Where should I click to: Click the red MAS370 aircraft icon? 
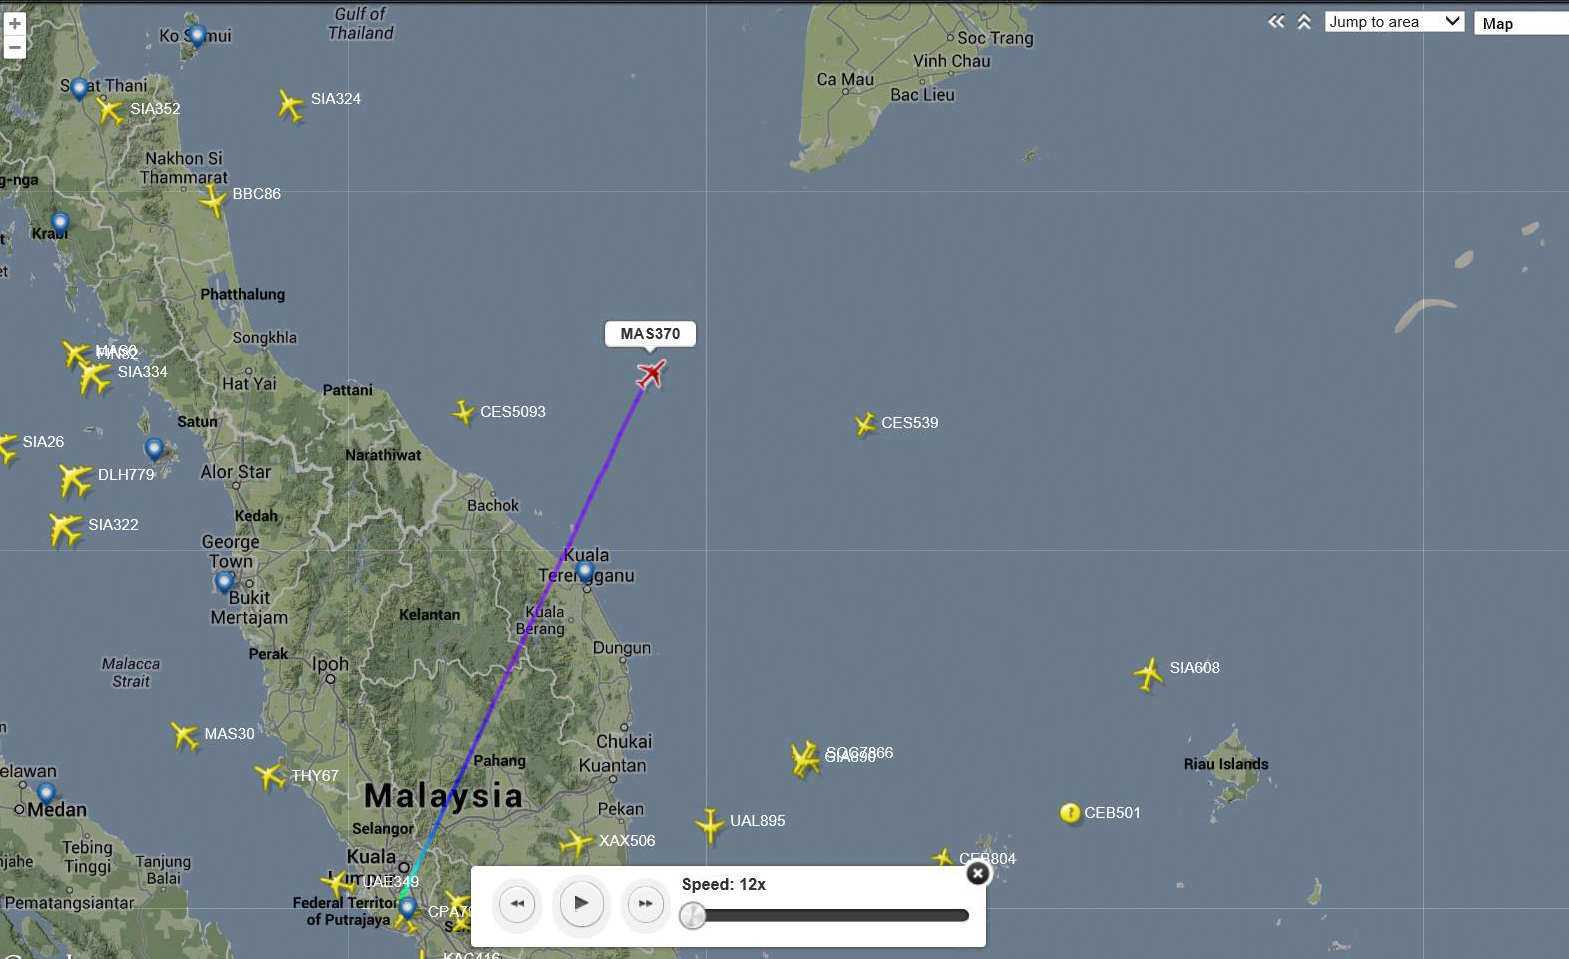pos(651,374)
